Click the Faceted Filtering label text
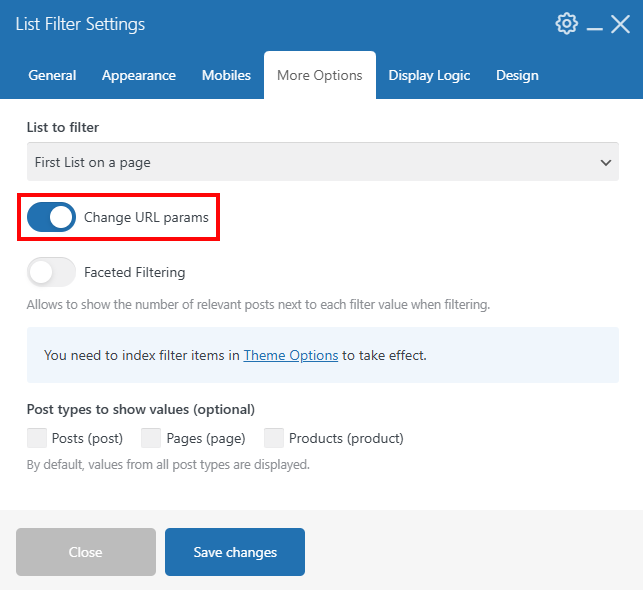643x590 pixels. (x=135, y=272)
